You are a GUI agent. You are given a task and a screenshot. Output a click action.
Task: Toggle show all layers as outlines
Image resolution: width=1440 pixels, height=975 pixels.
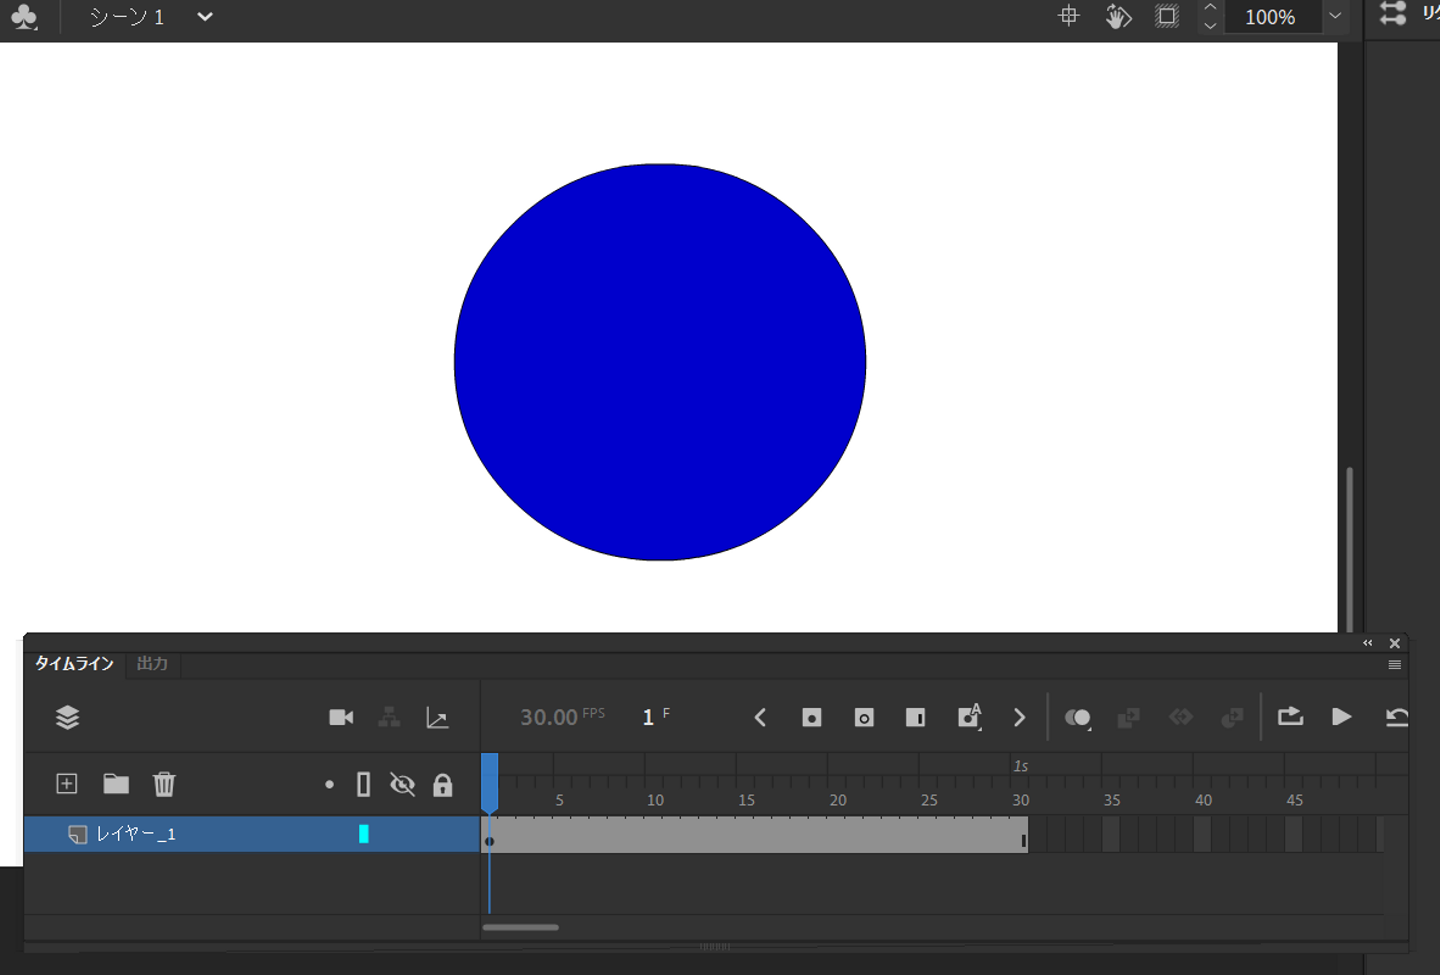[x=364, y=785]
